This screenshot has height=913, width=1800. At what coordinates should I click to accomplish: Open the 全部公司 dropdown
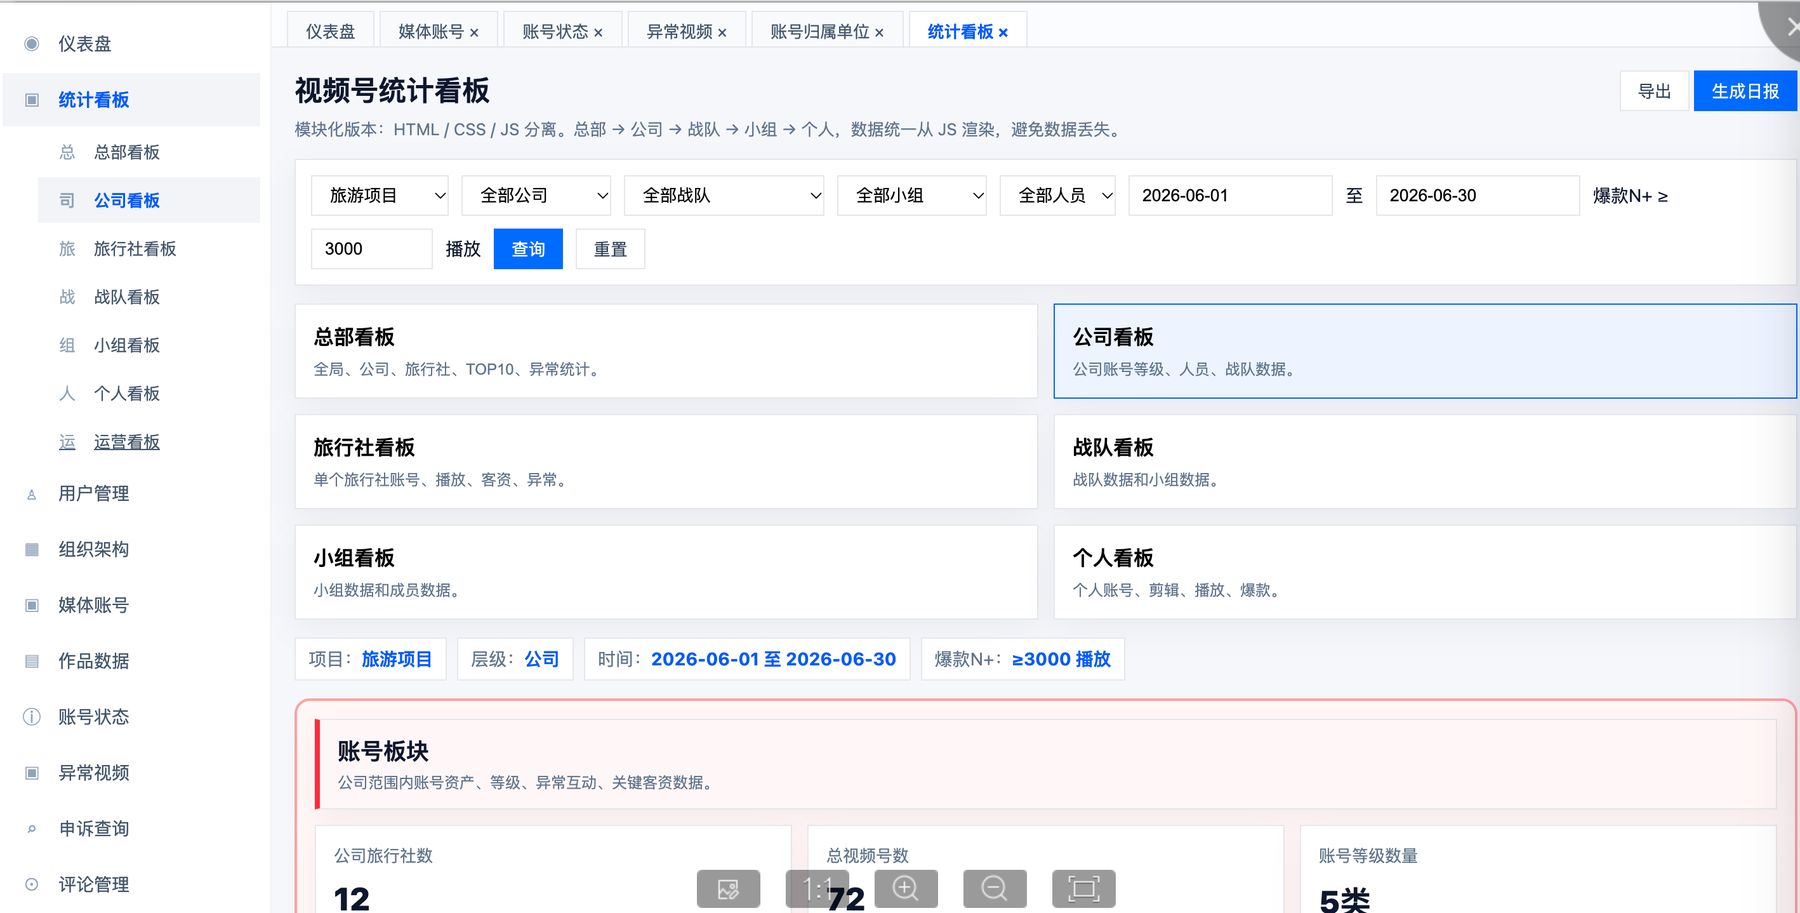point(537,196)
